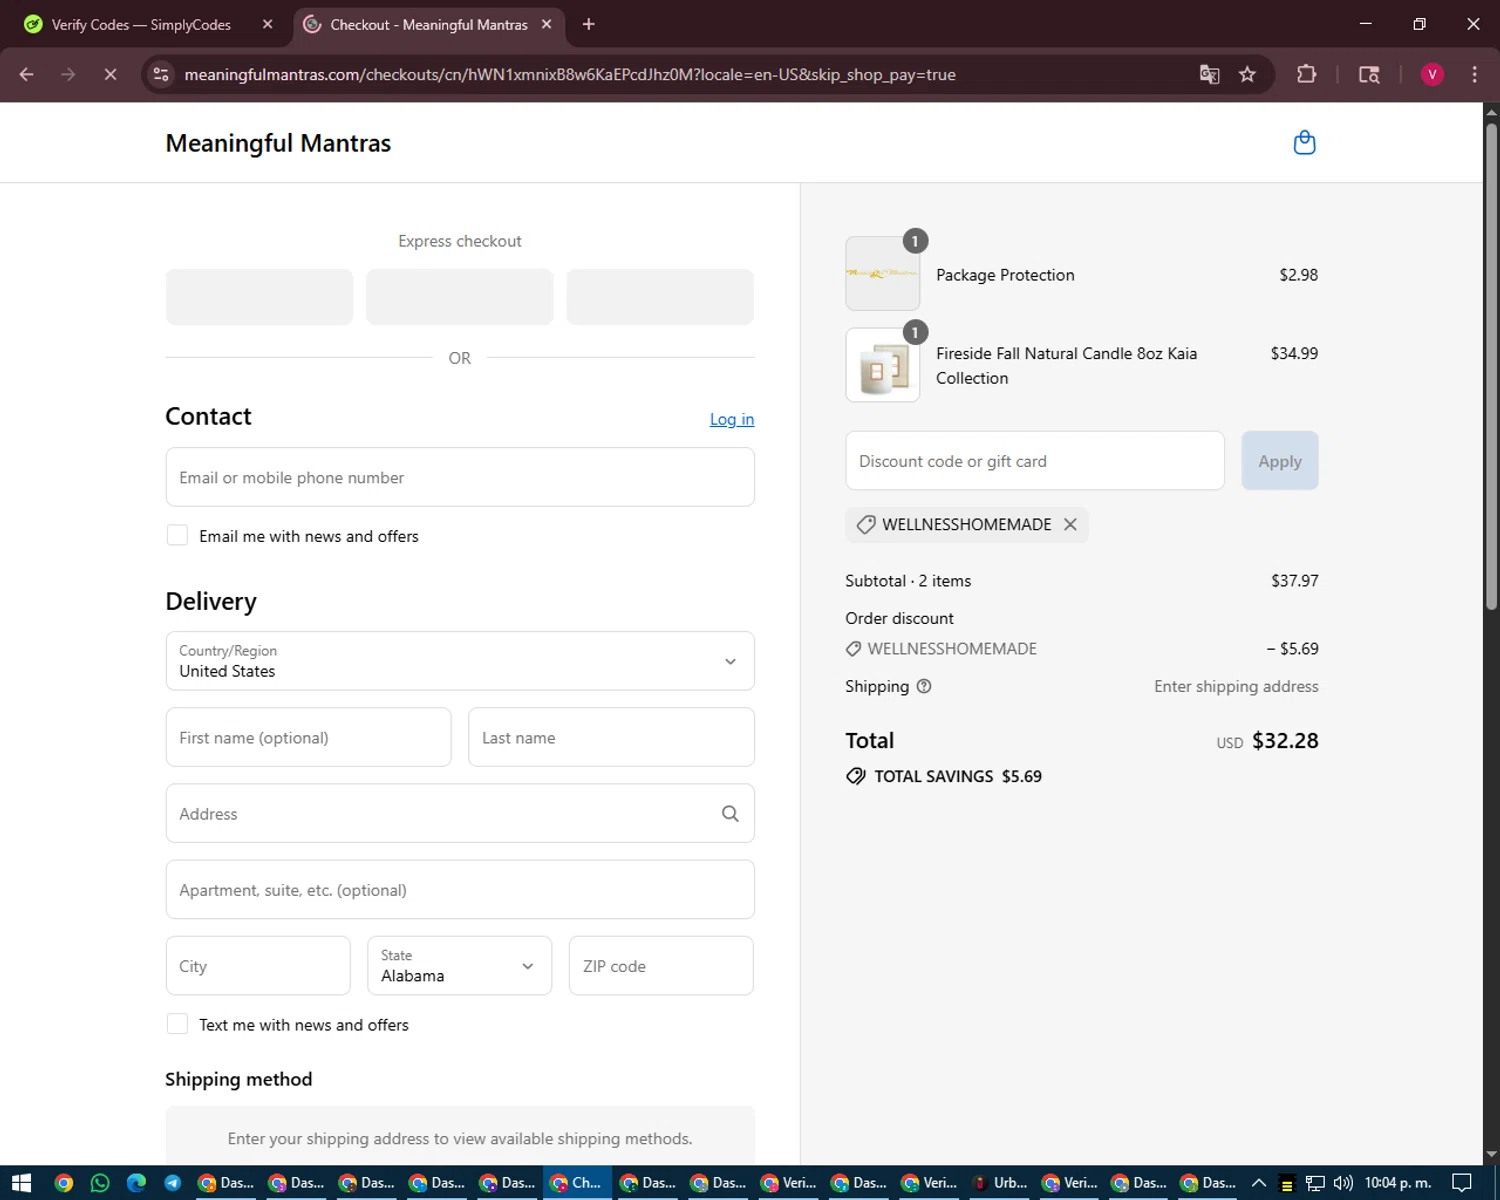
Task: Stop loading the page
Action: (110, 75)
